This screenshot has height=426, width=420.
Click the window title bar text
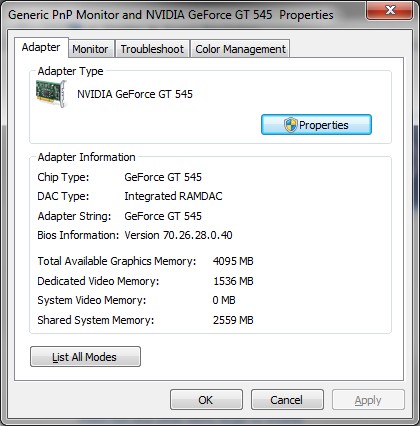tap(171, 15)
